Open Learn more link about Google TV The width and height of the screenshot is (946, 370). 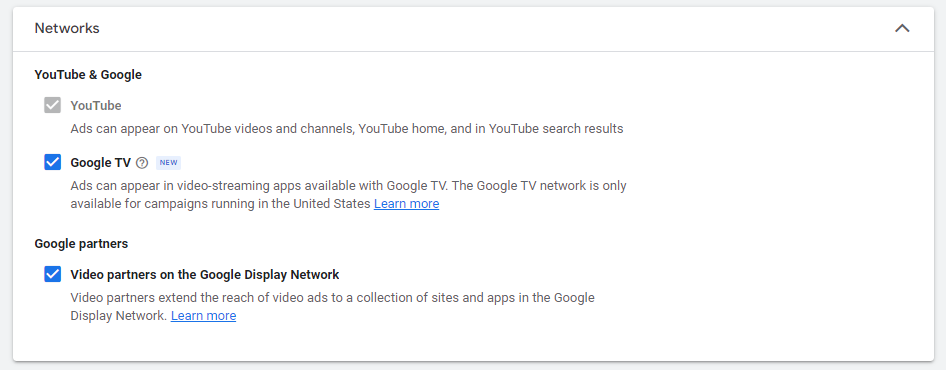point(407,204)
